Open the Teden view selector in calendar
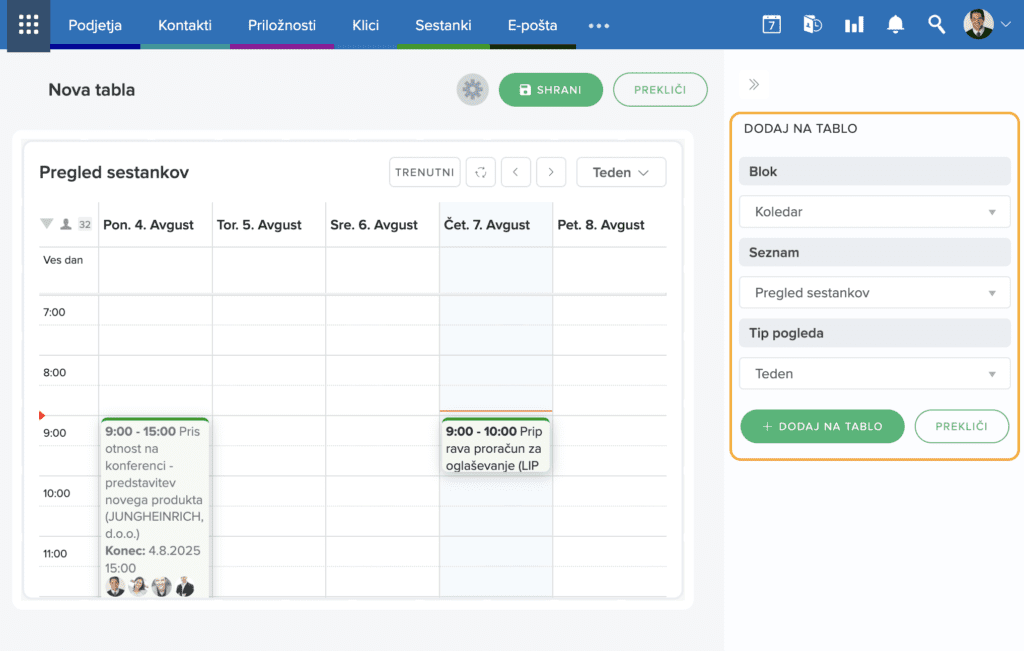Viewport: 1024px width, 651px height. (621, 172)
